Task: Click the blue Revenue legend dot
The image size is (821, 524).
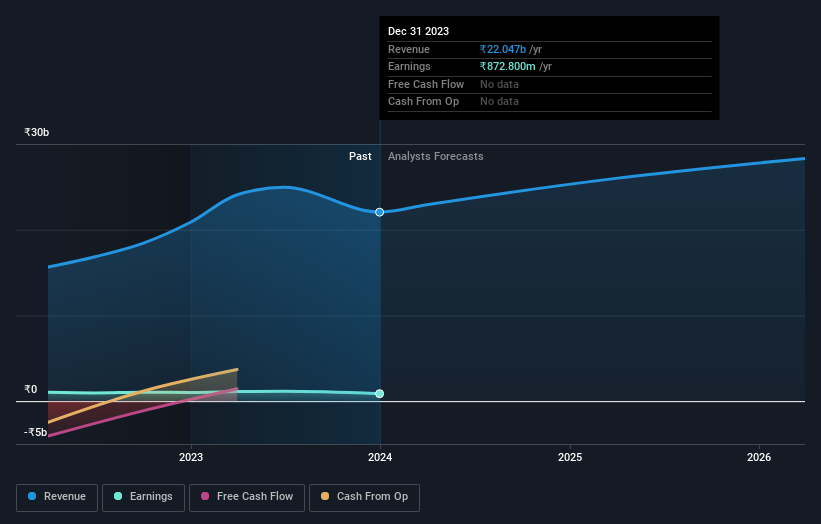Action: 32,496
